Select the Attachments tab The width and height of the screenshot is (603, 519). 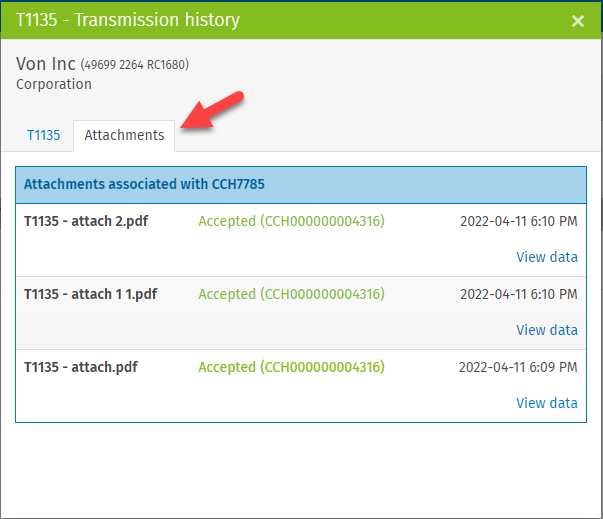click(x=124, y=135)
